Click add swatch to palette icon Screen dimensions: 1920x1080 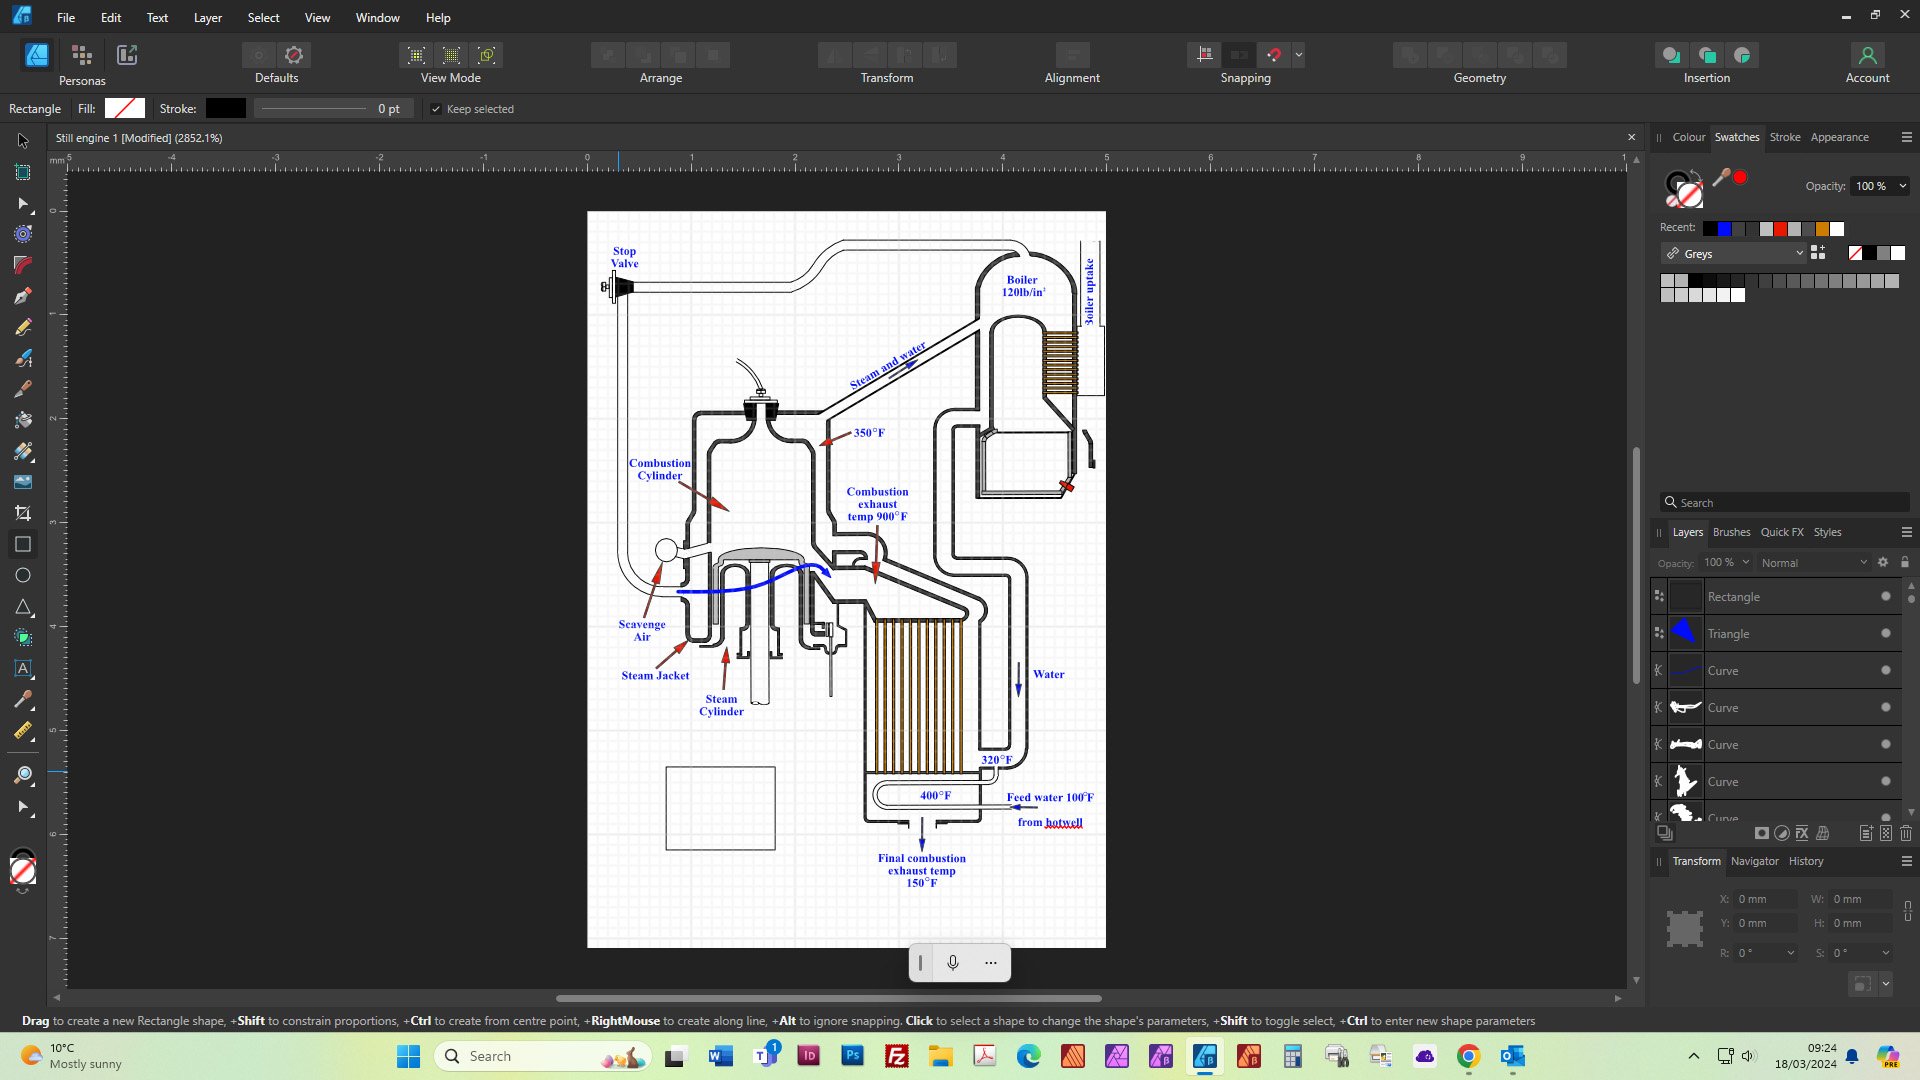[1818, 253]
